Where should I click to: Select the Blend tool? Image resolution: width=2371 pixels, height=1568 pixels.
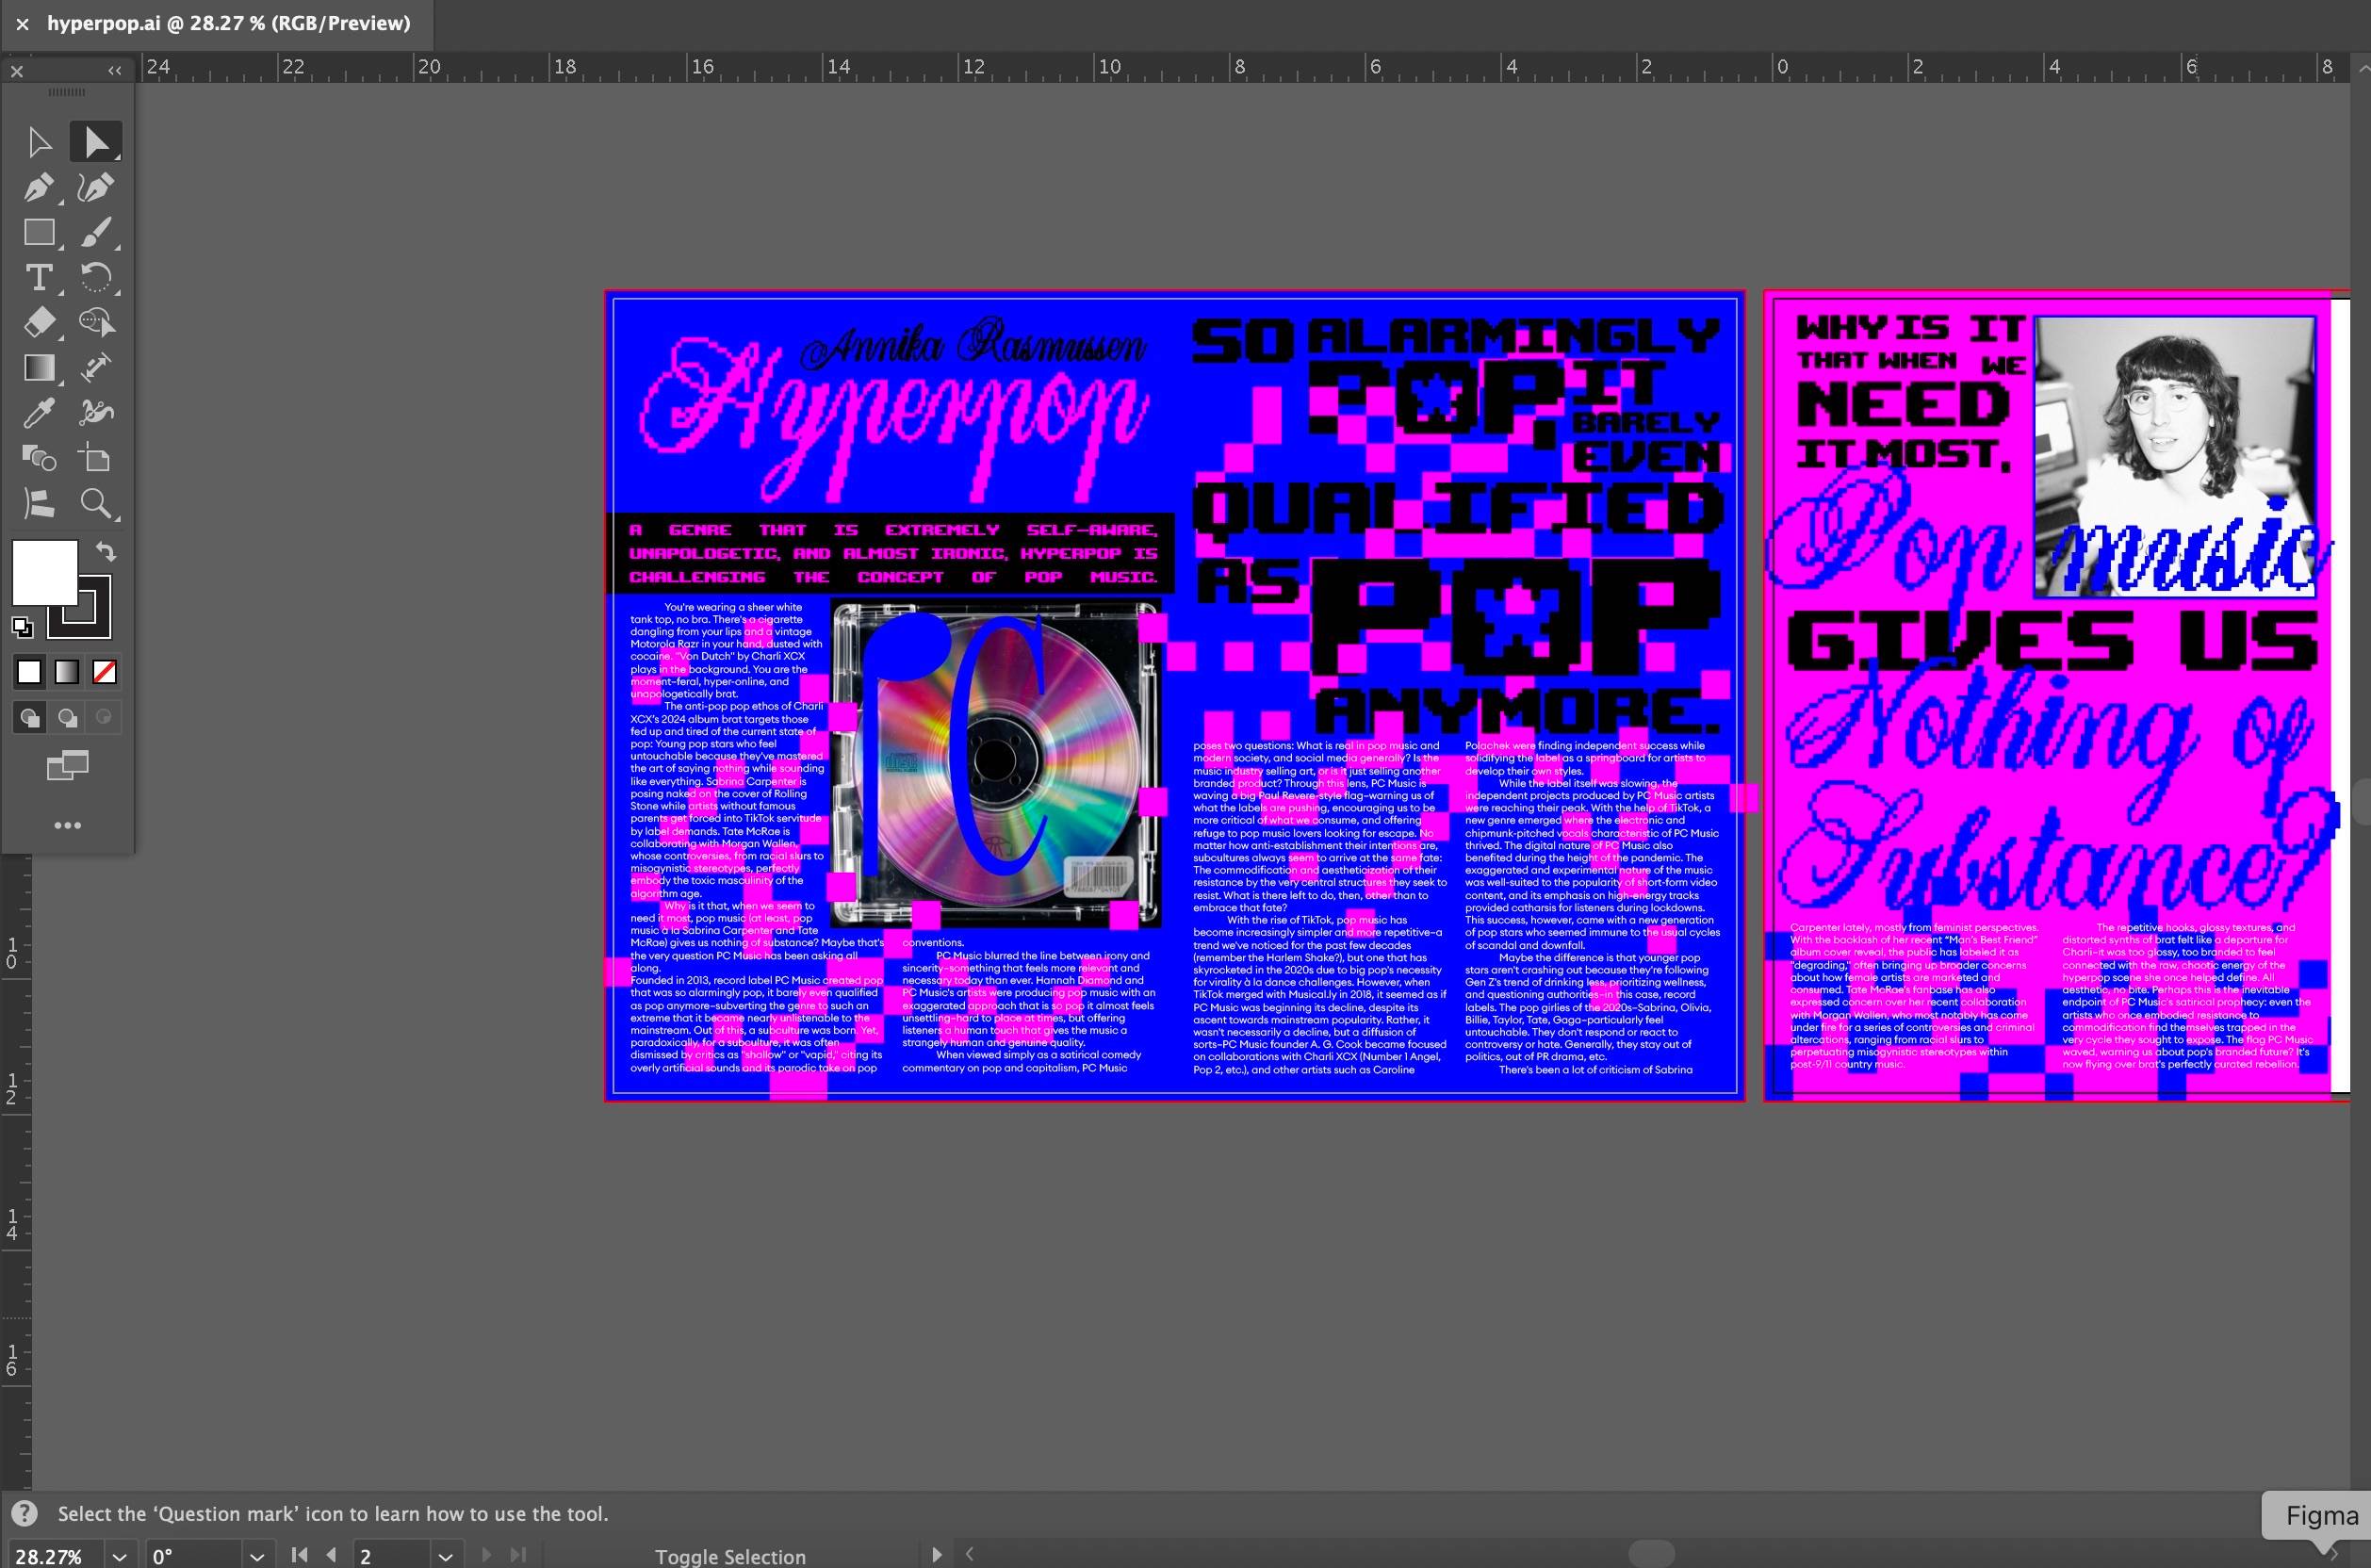point(39,458)
